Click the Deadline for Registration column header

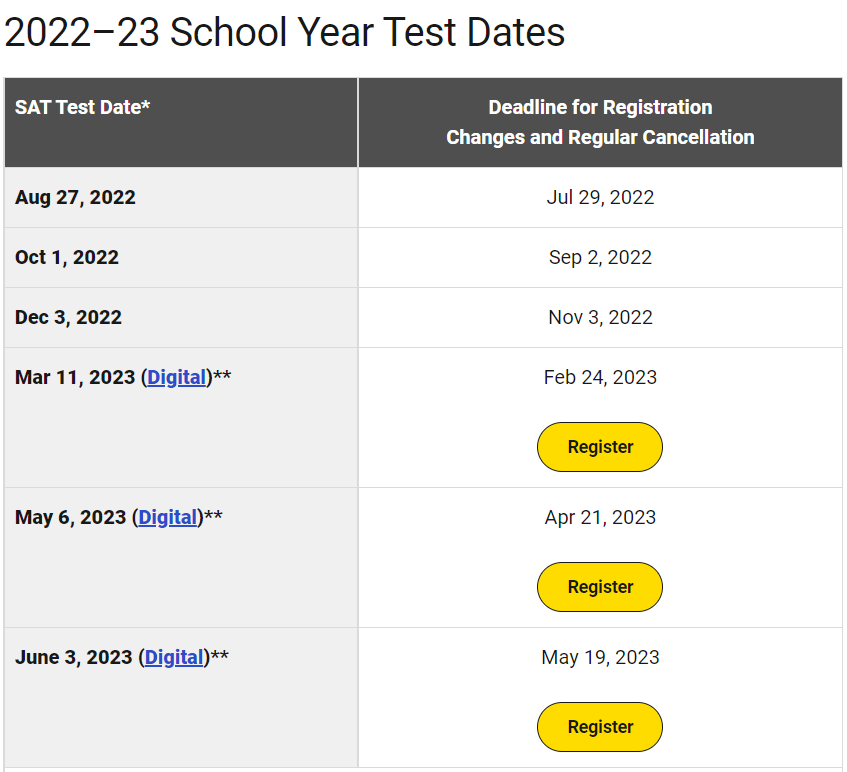point(600,122)
